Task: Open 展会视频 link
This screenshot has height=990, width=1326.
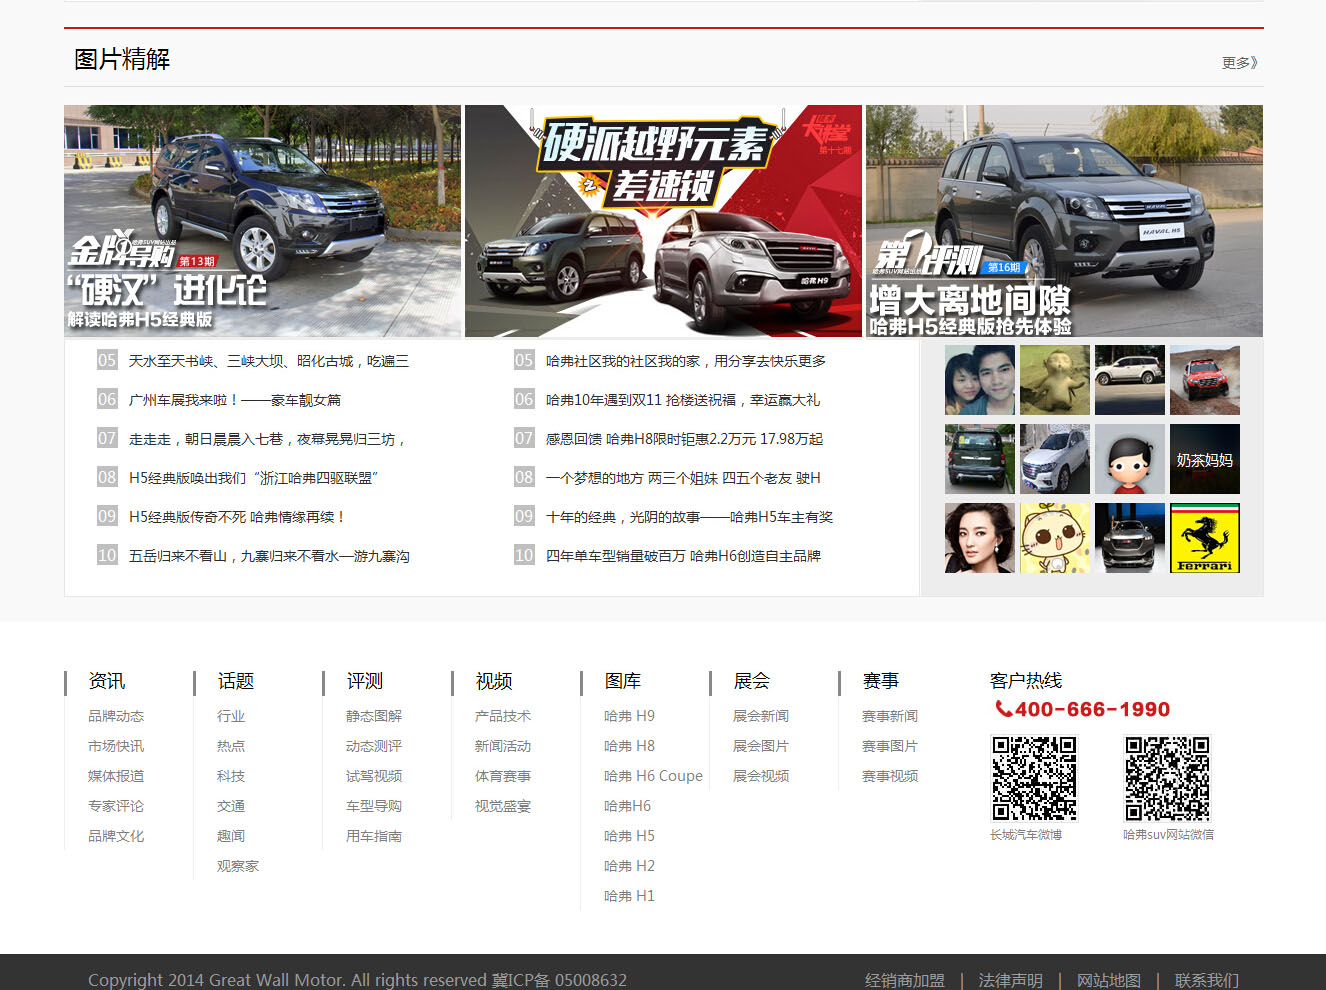Action: 761,776
